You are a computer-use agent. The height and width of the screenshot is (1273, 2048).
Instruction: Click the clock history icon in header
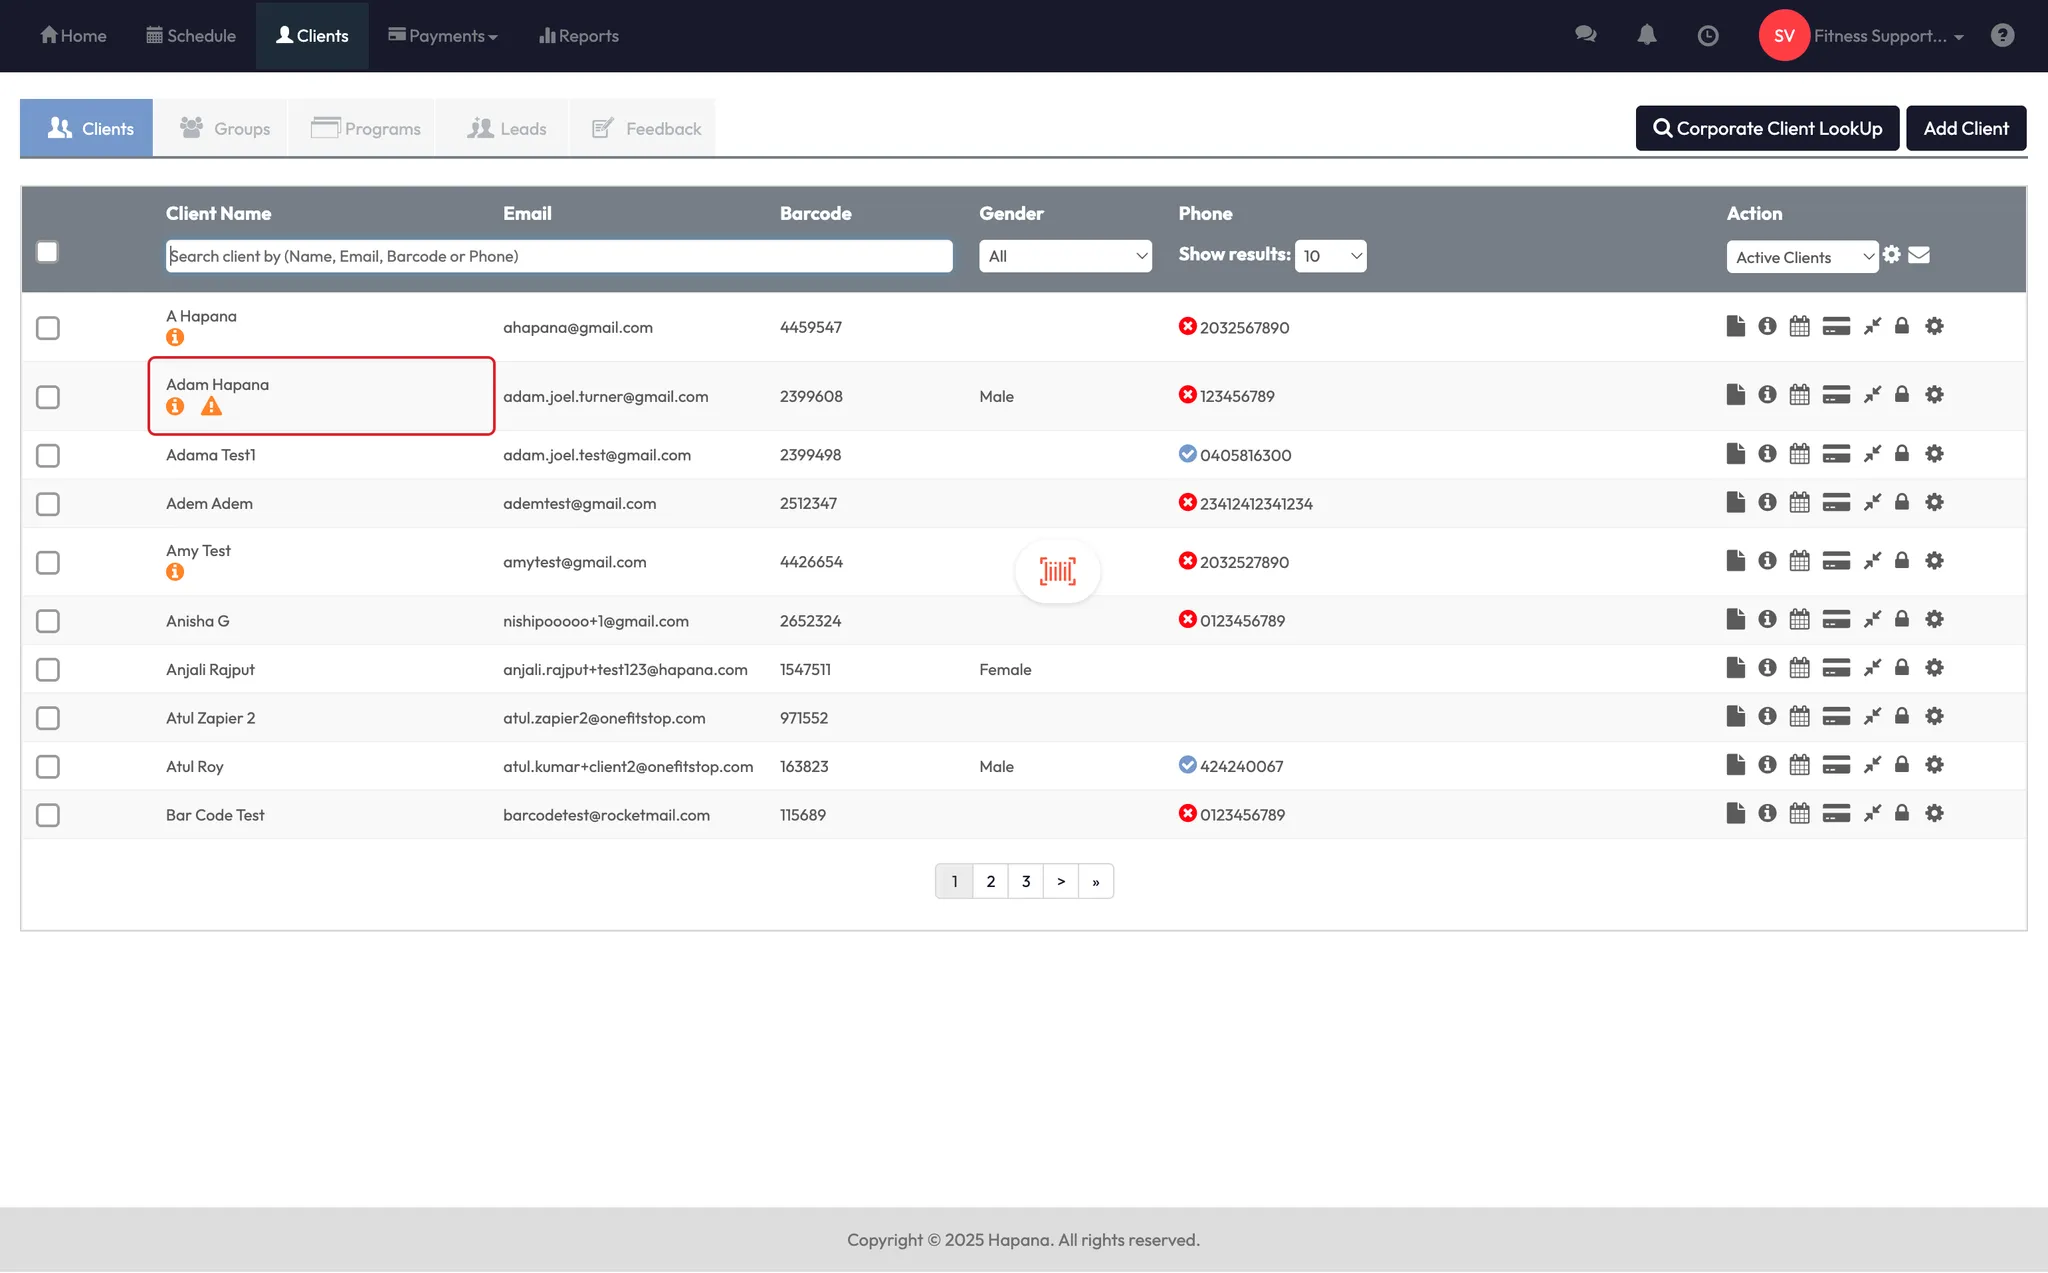pos(1708,36)
